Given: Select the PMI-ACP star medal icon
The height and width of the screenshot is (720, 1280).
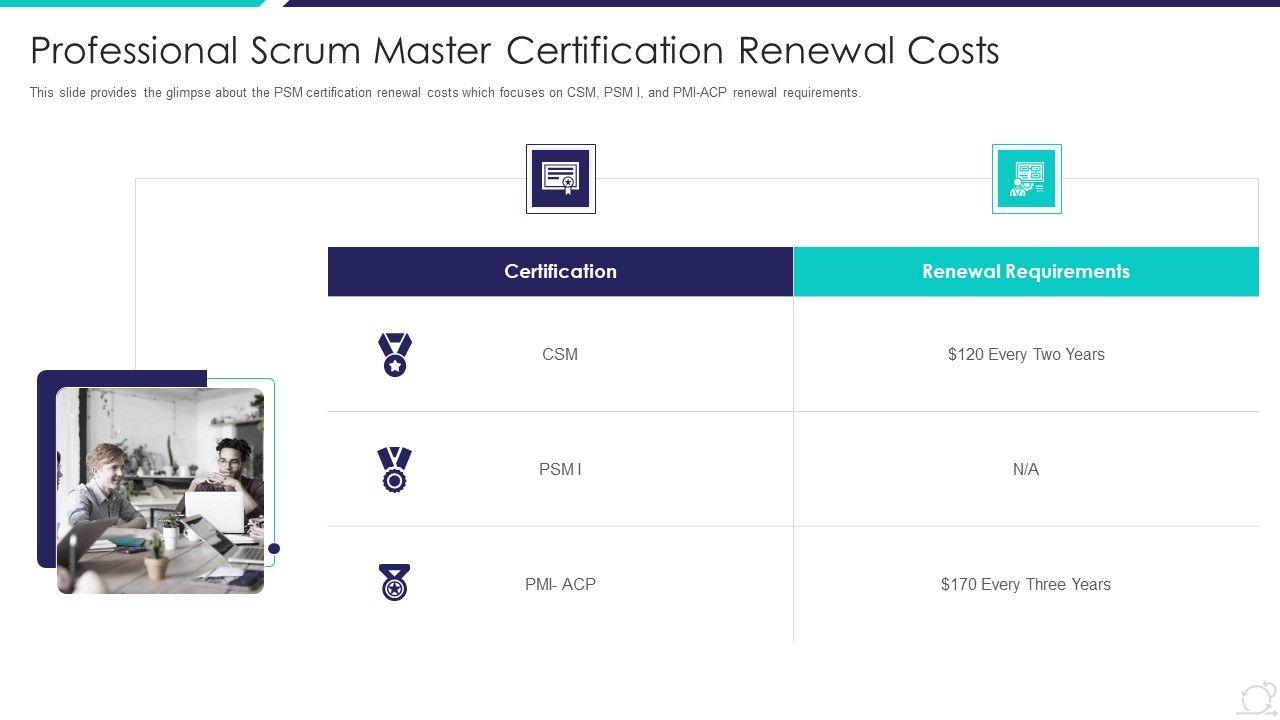Looking at the screenshot, I should [x=395, y=583].
